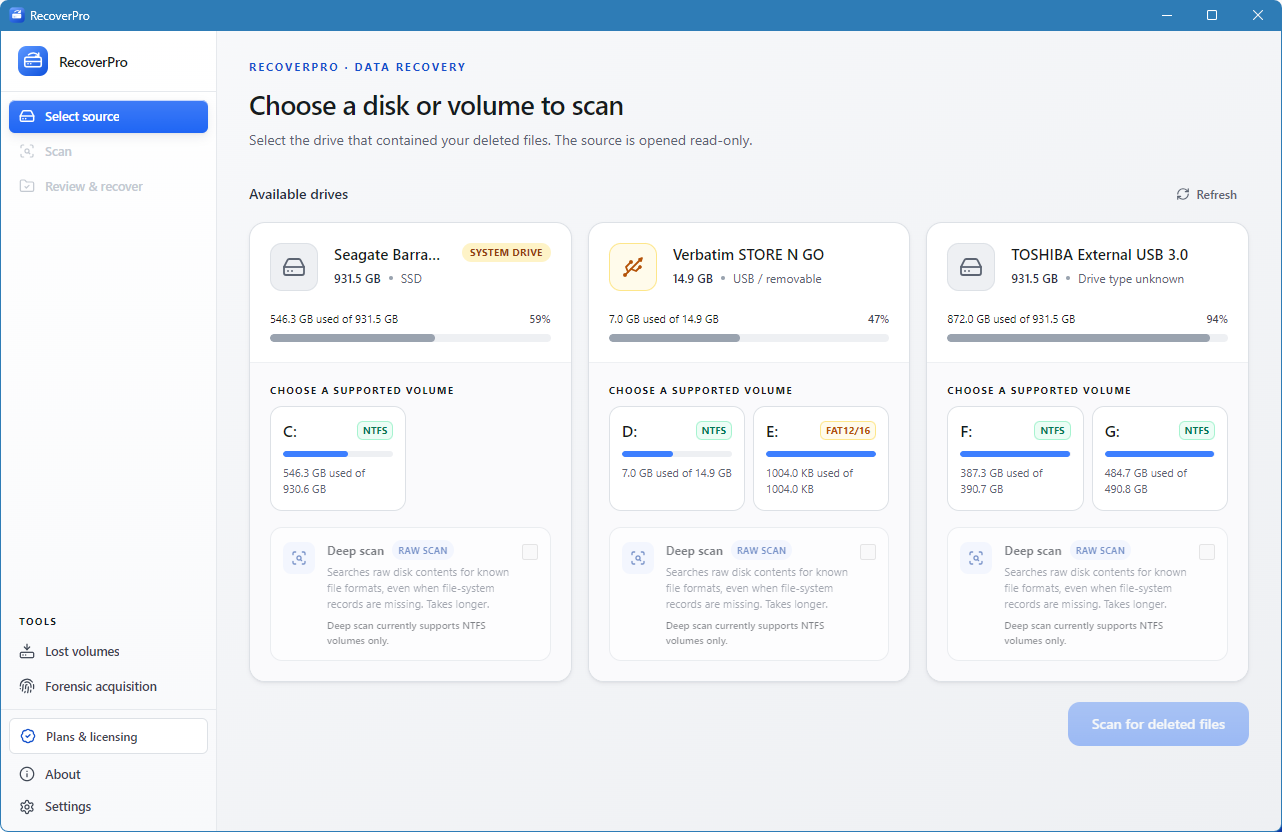This screenshot has height=832, width=1282.
Task: Click the About info icon
Action: coord(27,775)
